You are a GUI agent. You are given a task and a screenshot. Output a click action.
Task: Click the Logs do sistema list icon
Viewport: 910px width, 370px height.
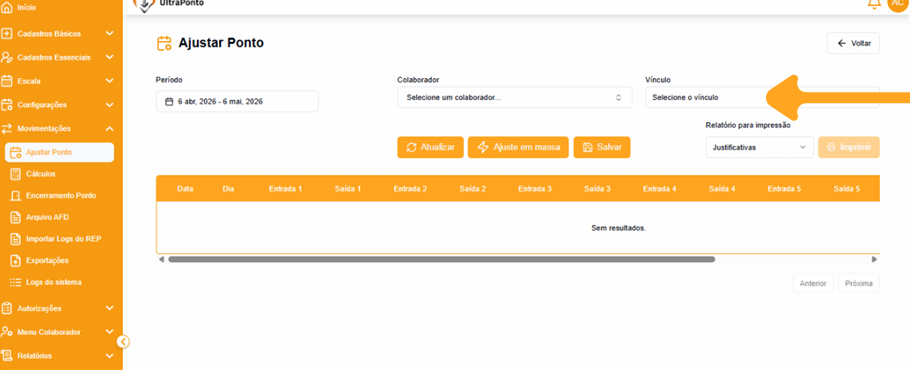click(x=16, y=282)
